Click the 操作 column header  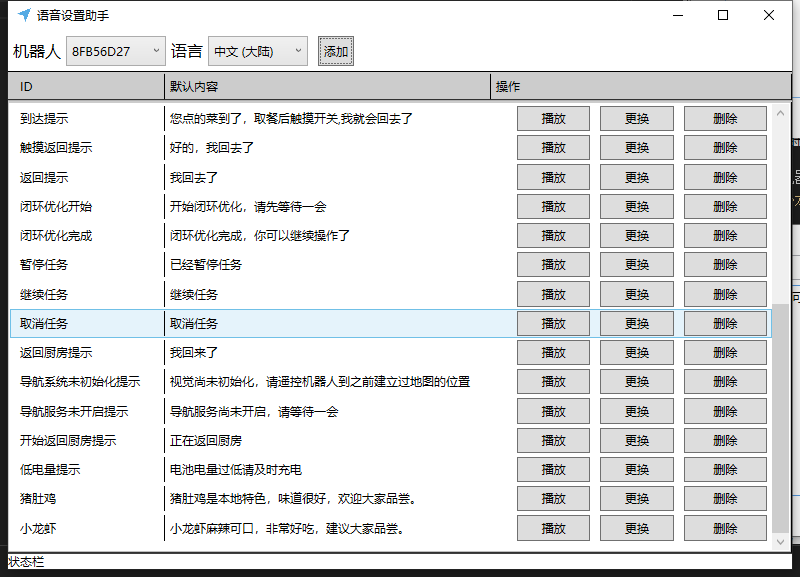pyautogui.click(x=630, y=87)
